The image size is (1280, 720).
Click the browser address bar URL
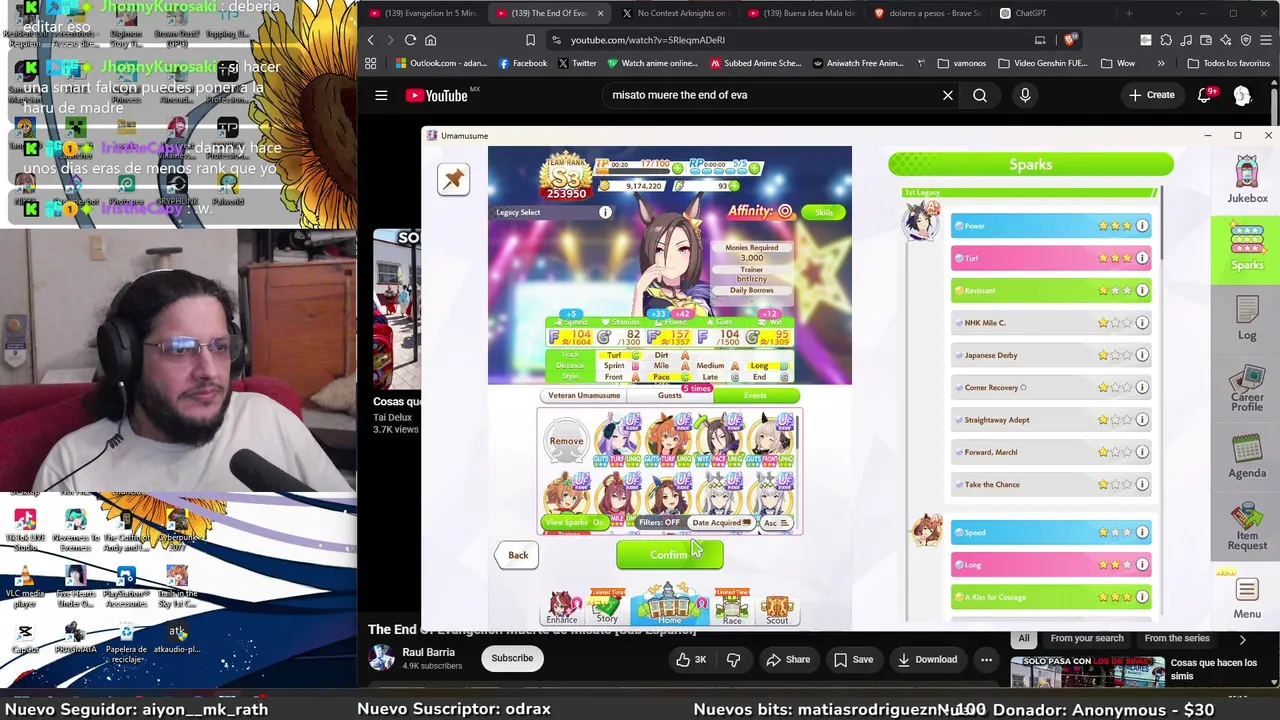[x=648, y=40]
